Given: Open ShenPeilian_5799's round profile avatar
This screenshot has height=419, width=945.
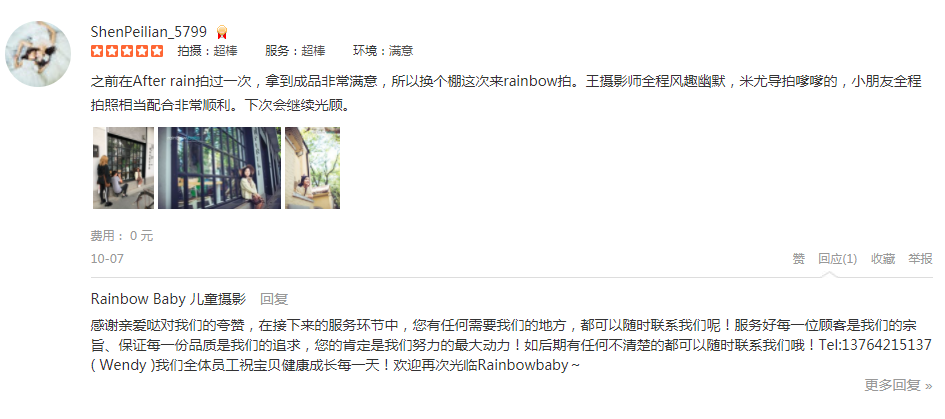Looking at the screenshot, I should click(37, 53).
